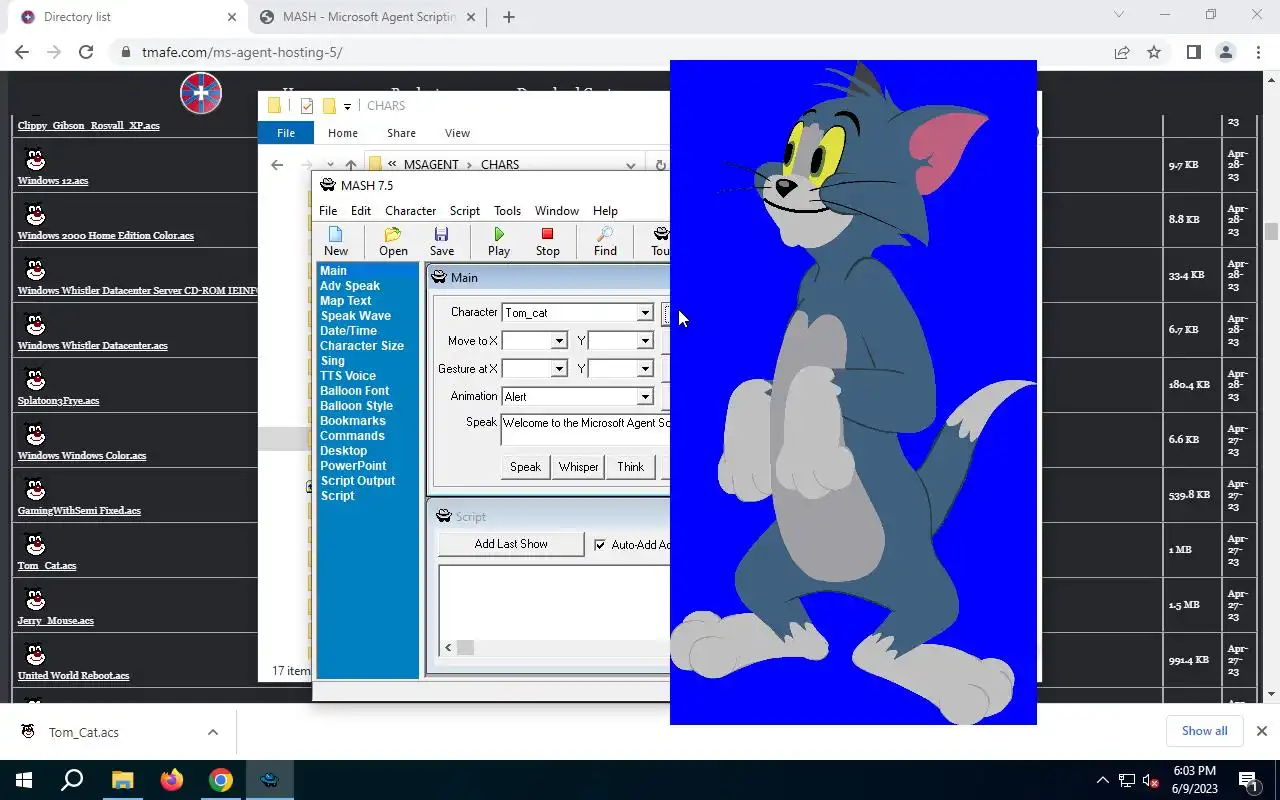Bookmark this page with the star icon
Screen dimensions: 1280x800
1154,52
